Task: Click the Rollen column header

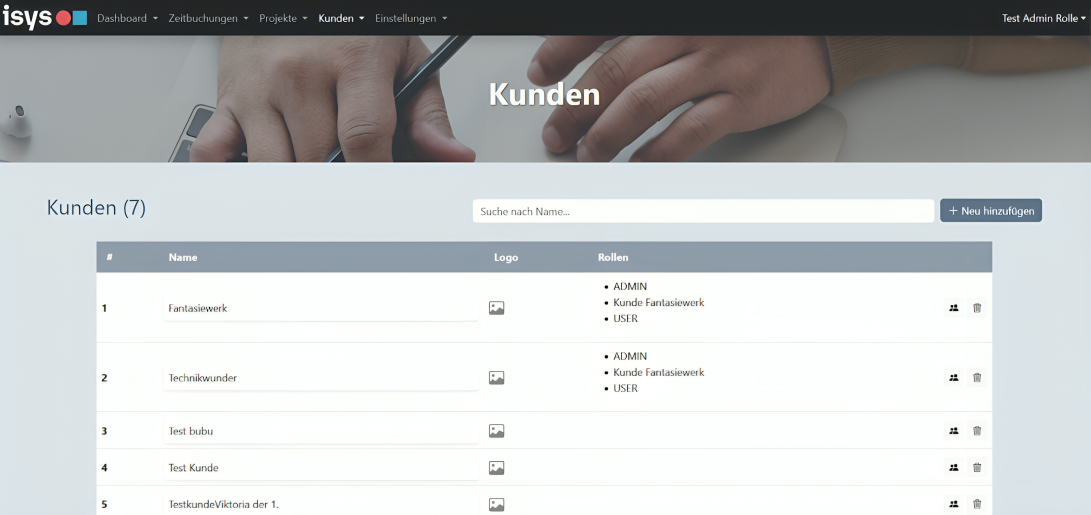Action: (613, 257)
